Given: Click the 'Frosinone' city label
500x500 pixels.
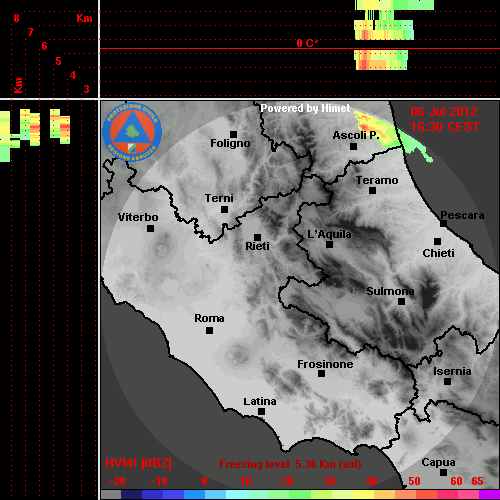Looking at the screenshot, I should click(325, 364).
